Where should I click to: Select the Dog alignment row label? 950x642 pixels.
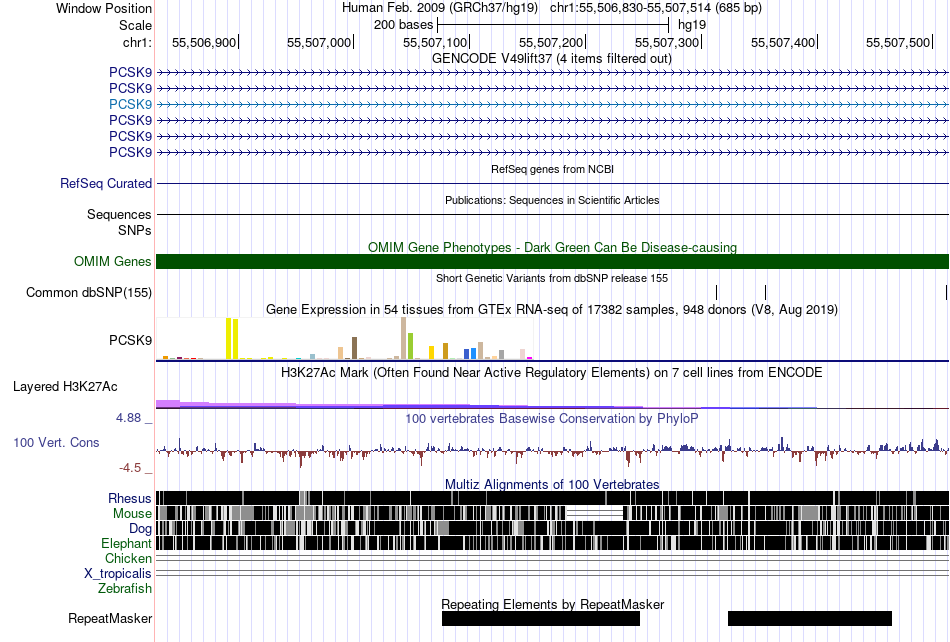click(140, 529)
